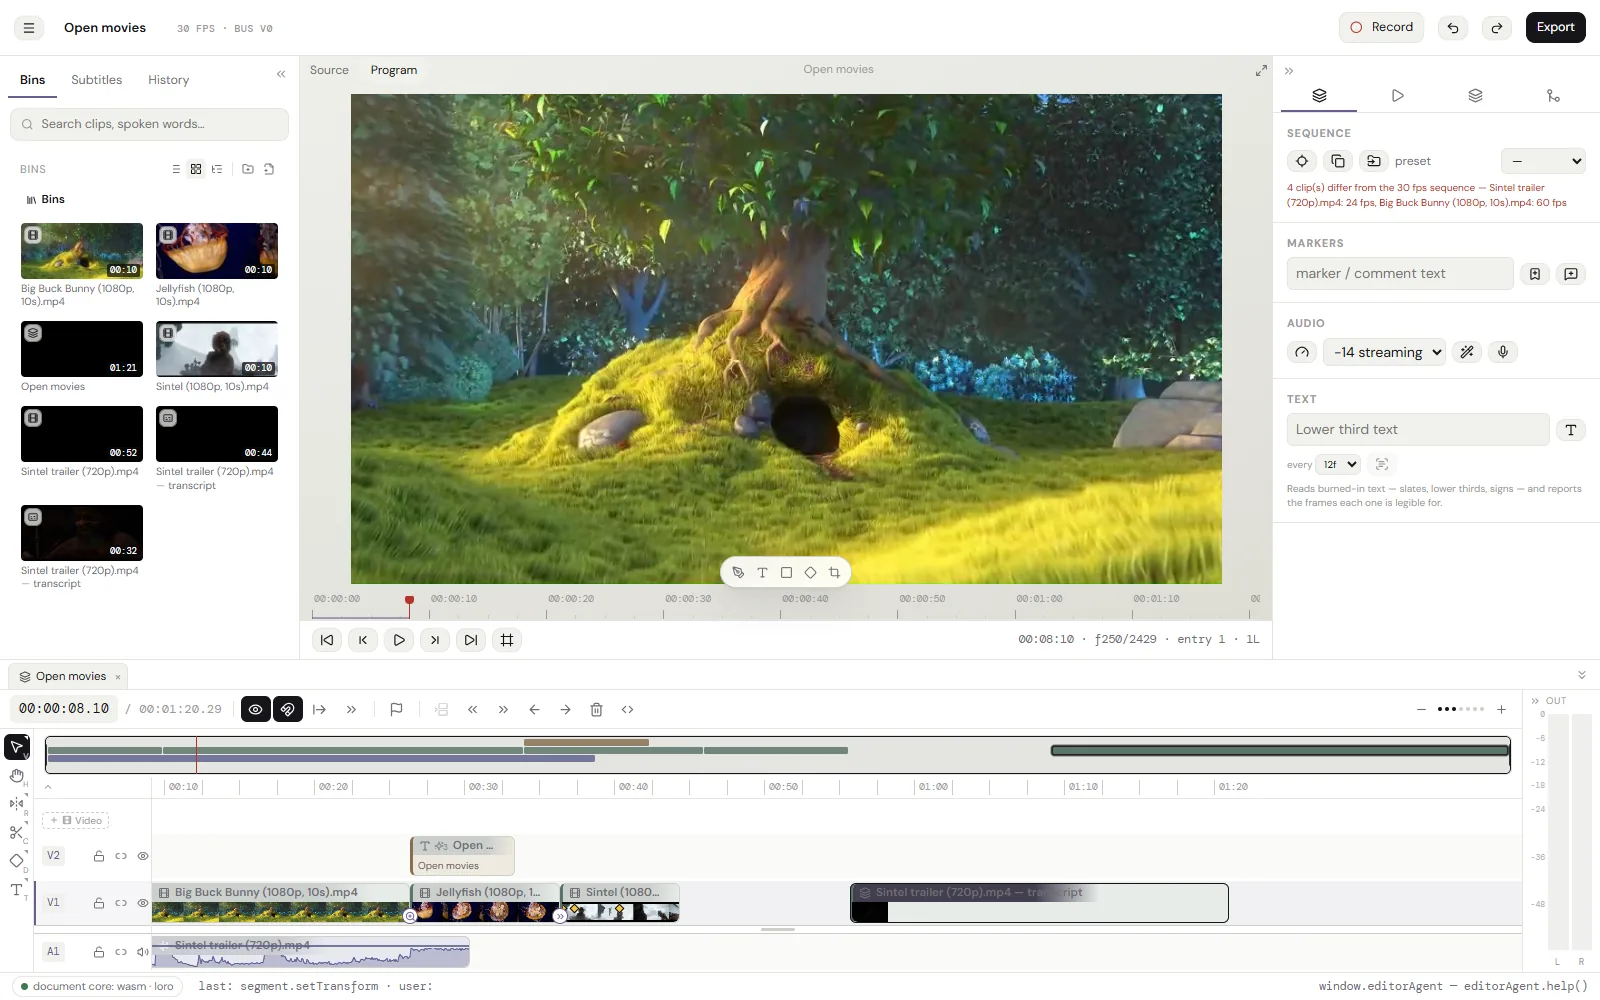Undo the last action
The image size is (1600, 1000).
click(1453, 28)
